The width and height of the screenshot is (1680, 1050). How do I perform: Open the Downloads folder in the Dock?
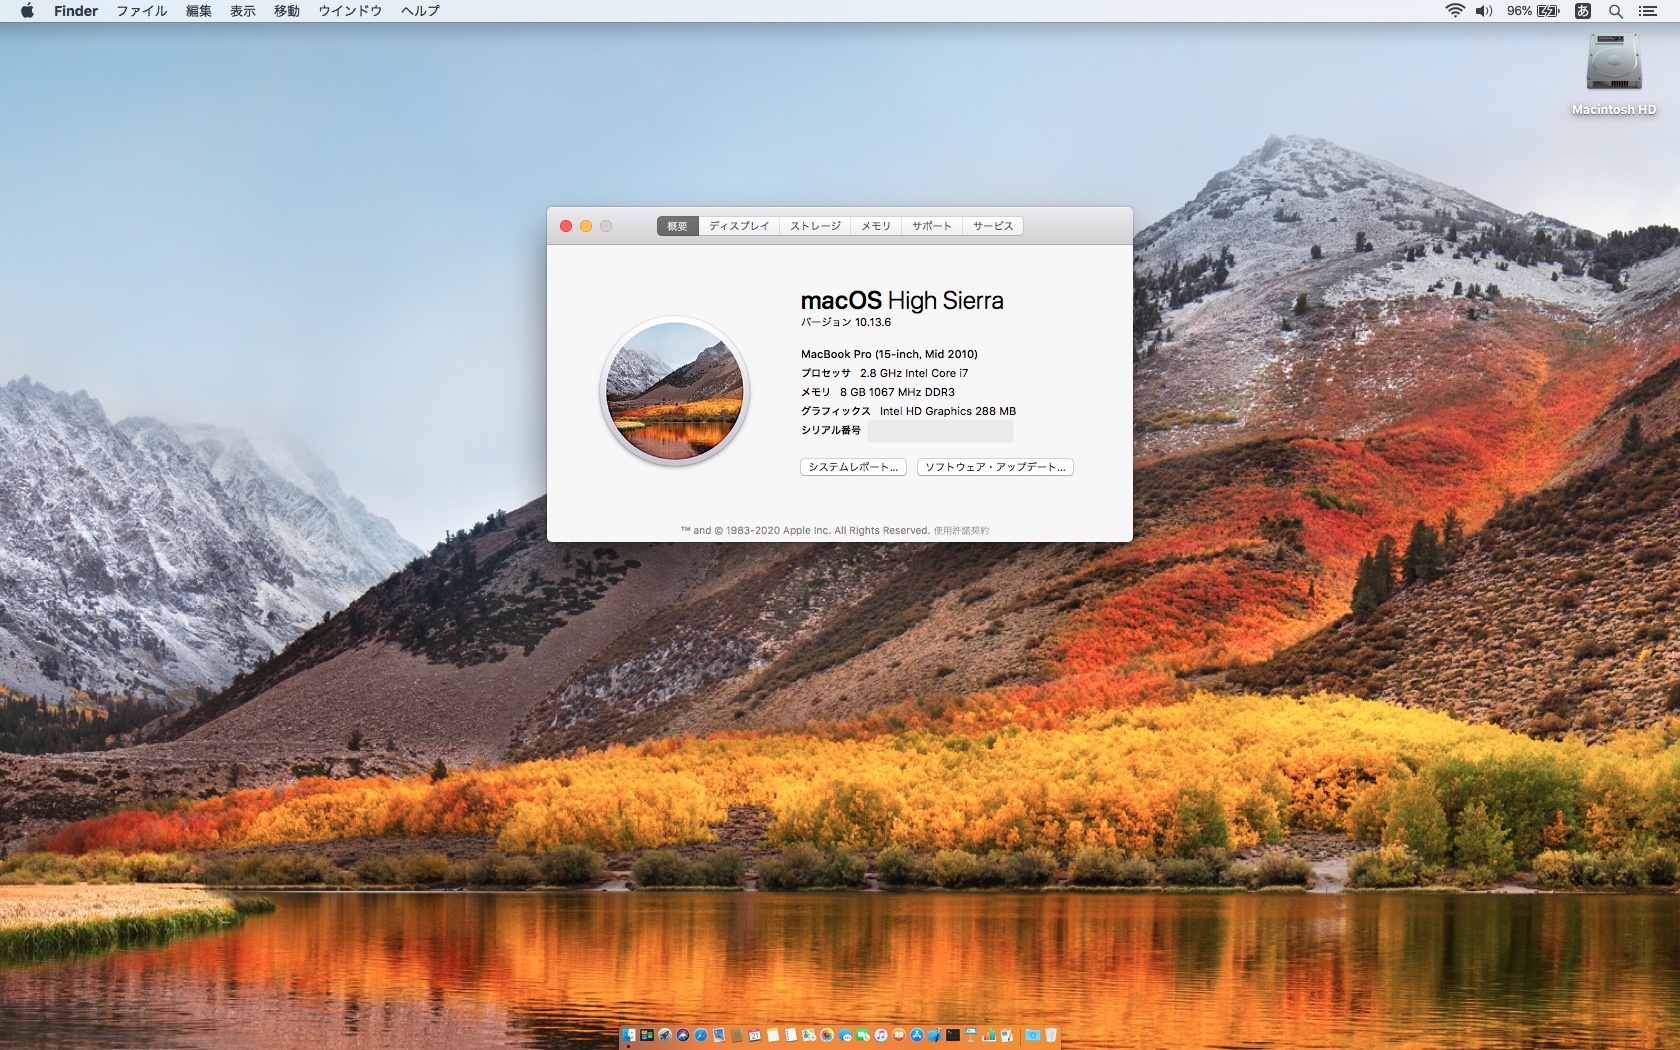[1033, 1035]
